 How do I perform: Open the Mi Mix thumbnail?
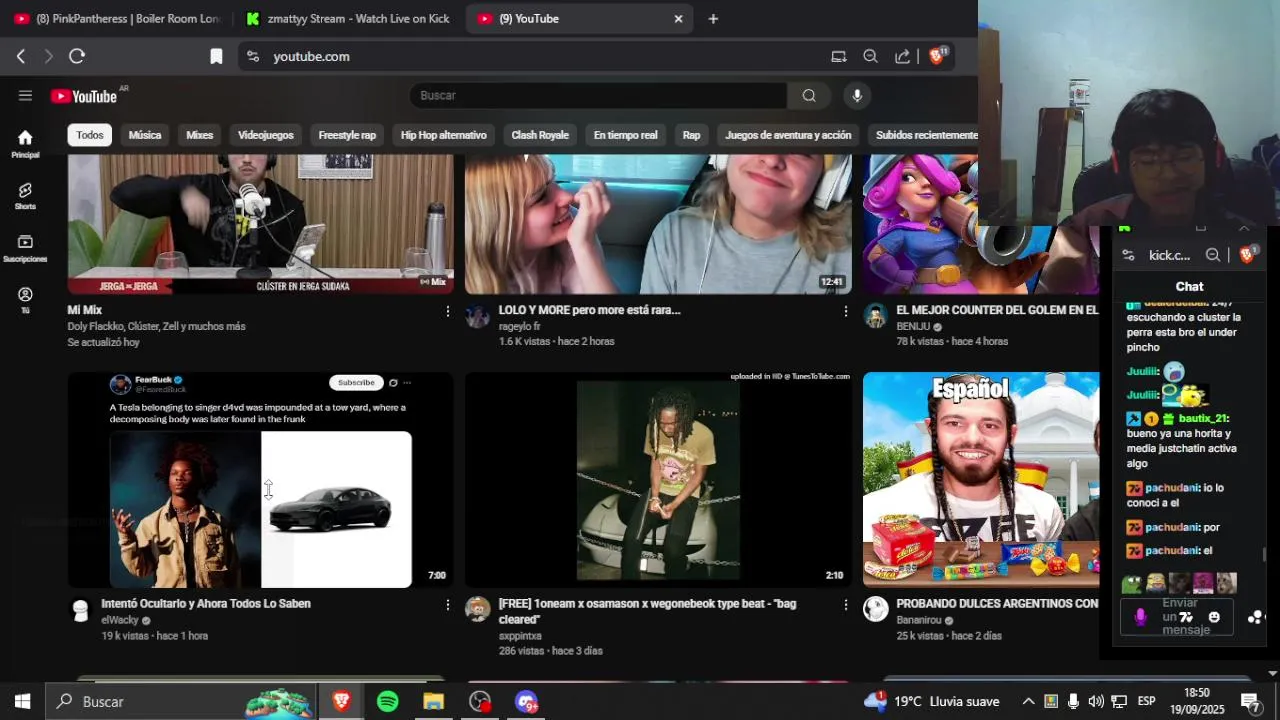[260, 224]
